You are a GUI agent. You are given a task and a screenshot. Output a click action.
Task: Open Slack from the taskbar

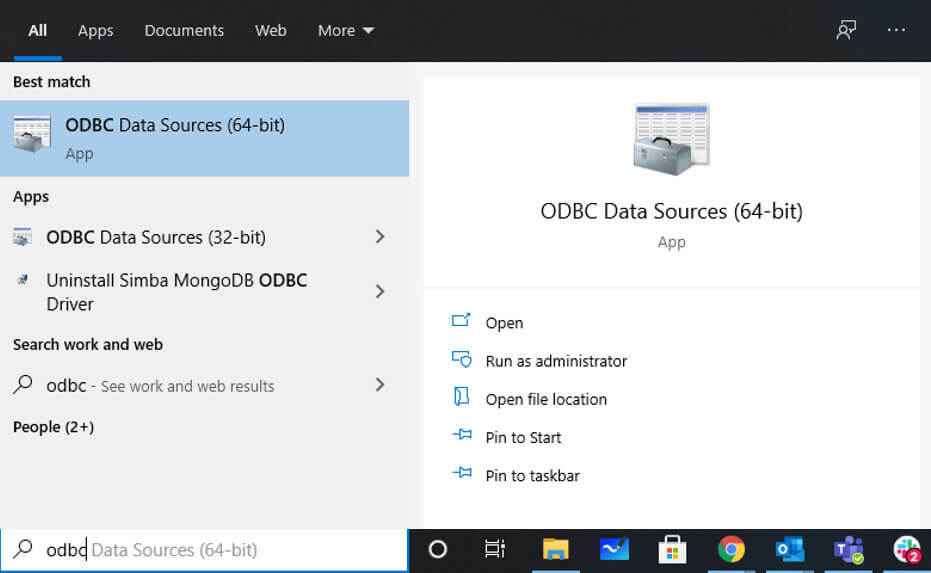(907, 550)
